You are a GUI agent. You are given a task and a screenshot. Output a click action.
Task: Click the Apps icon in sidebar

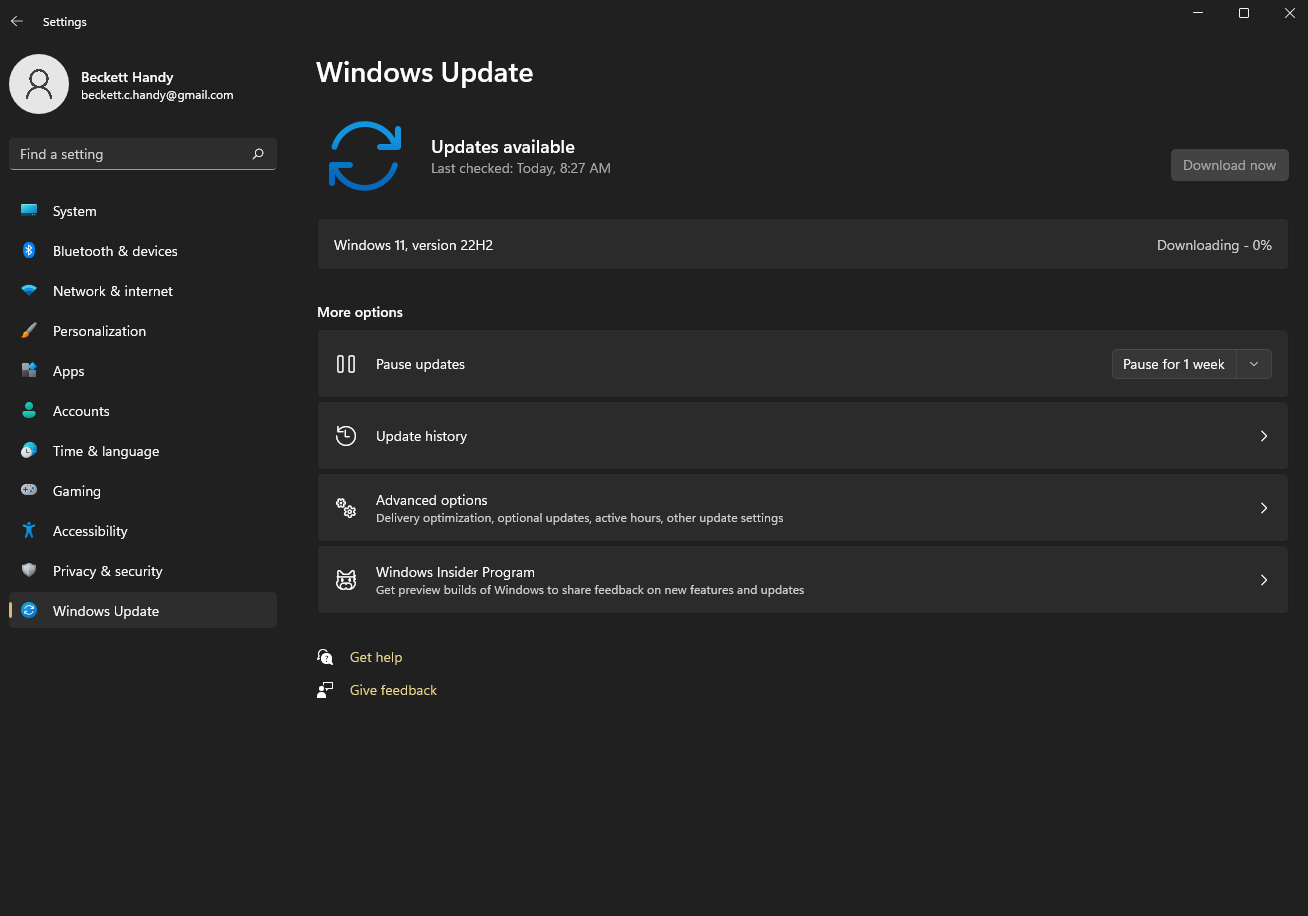[29, 371]
